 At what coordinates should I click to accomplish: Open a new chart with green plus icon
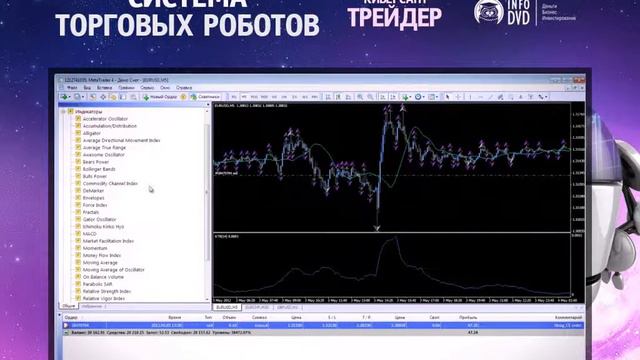click(x=64, y=97)
